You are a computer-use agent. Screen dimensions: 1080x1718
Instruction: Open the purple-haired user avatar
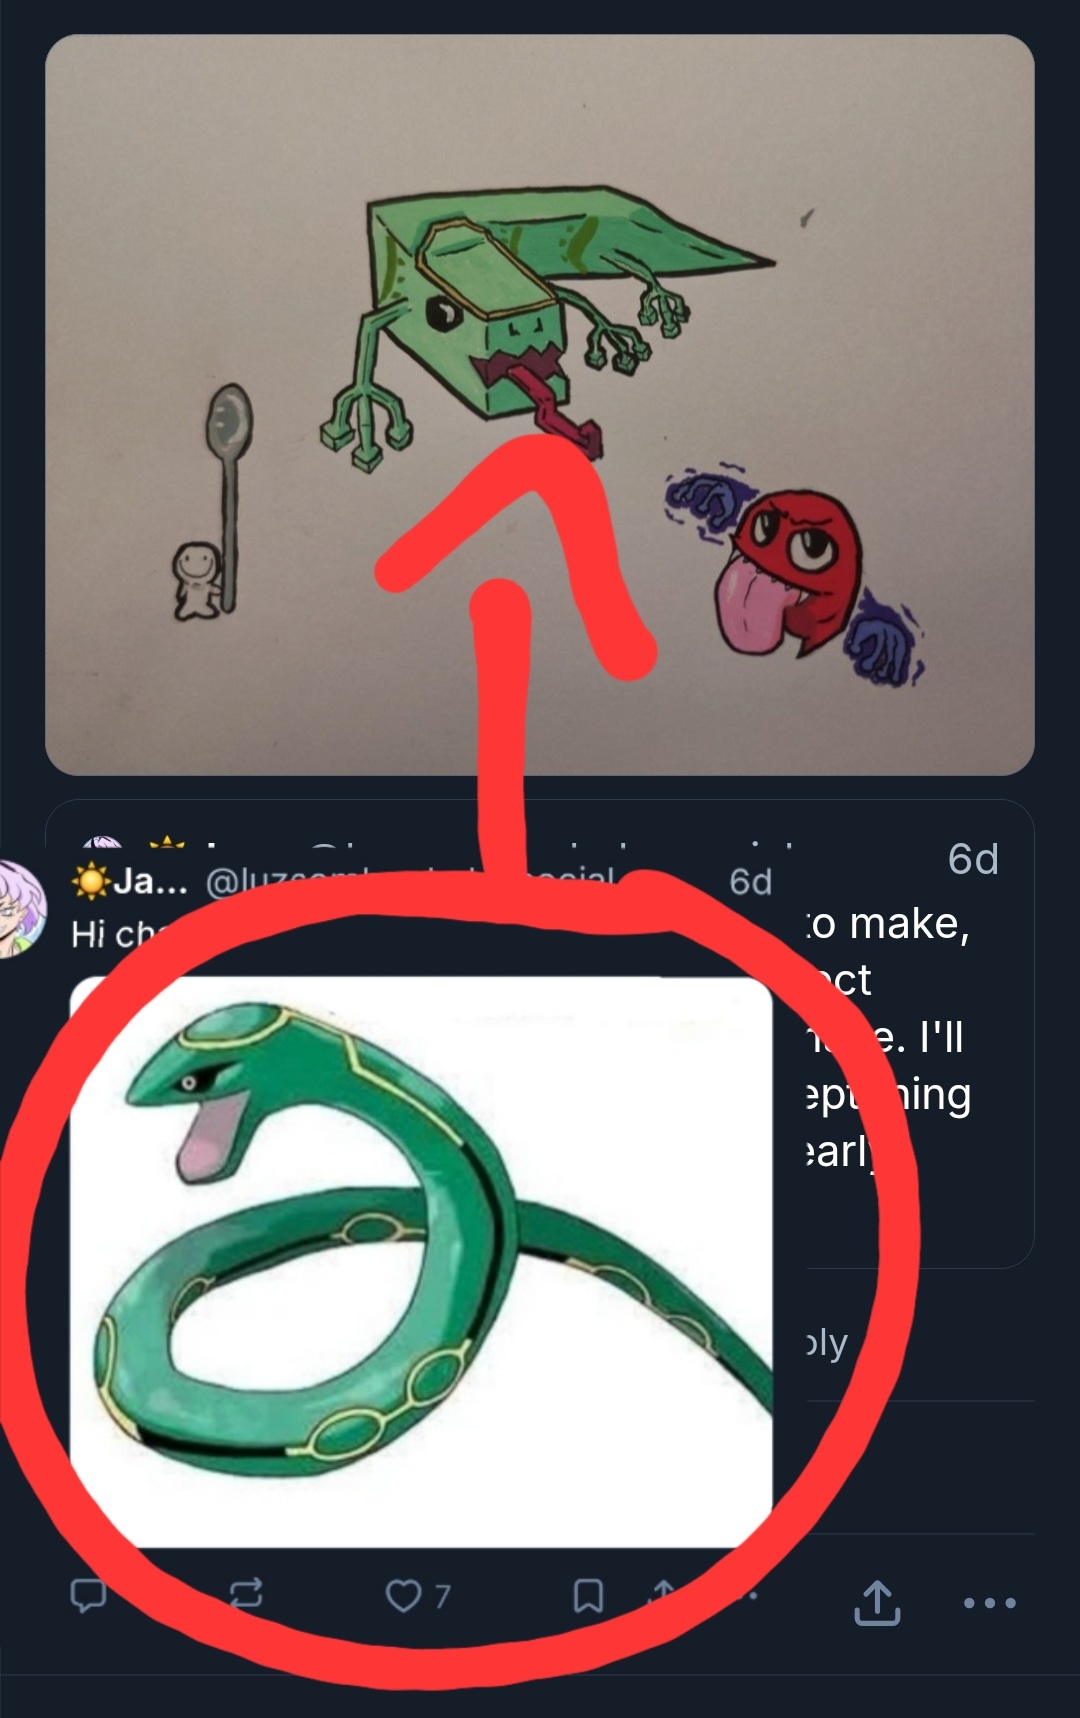(20, 910)
